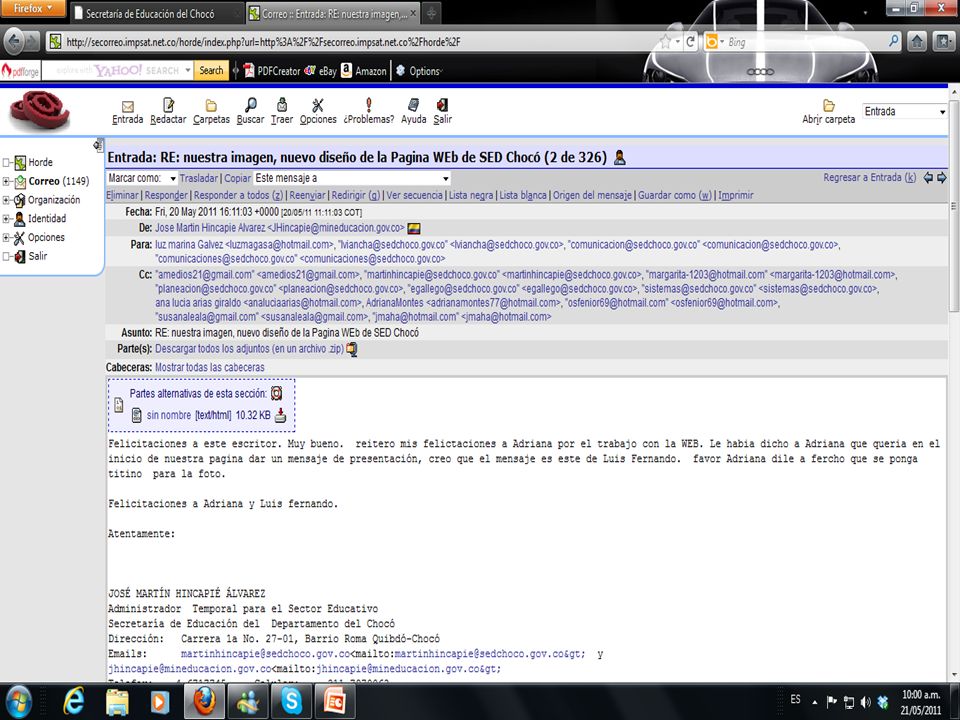Click 'Regresar a Entrada (k)'
This screenshot has width=960, height=720.
coord(869,178)
